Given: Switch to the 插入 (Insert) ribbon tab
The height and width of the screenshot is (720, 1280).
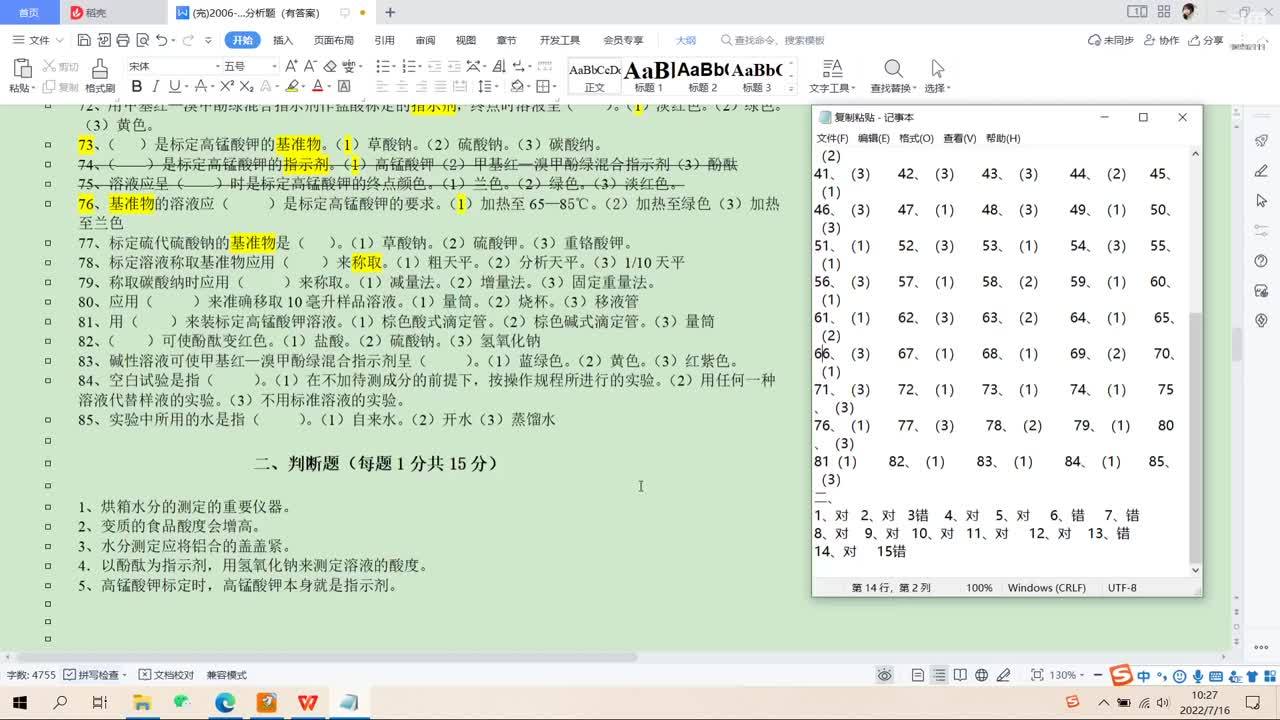Looking at the screenshot, I should pyautogui.click(x=283, y=40).
